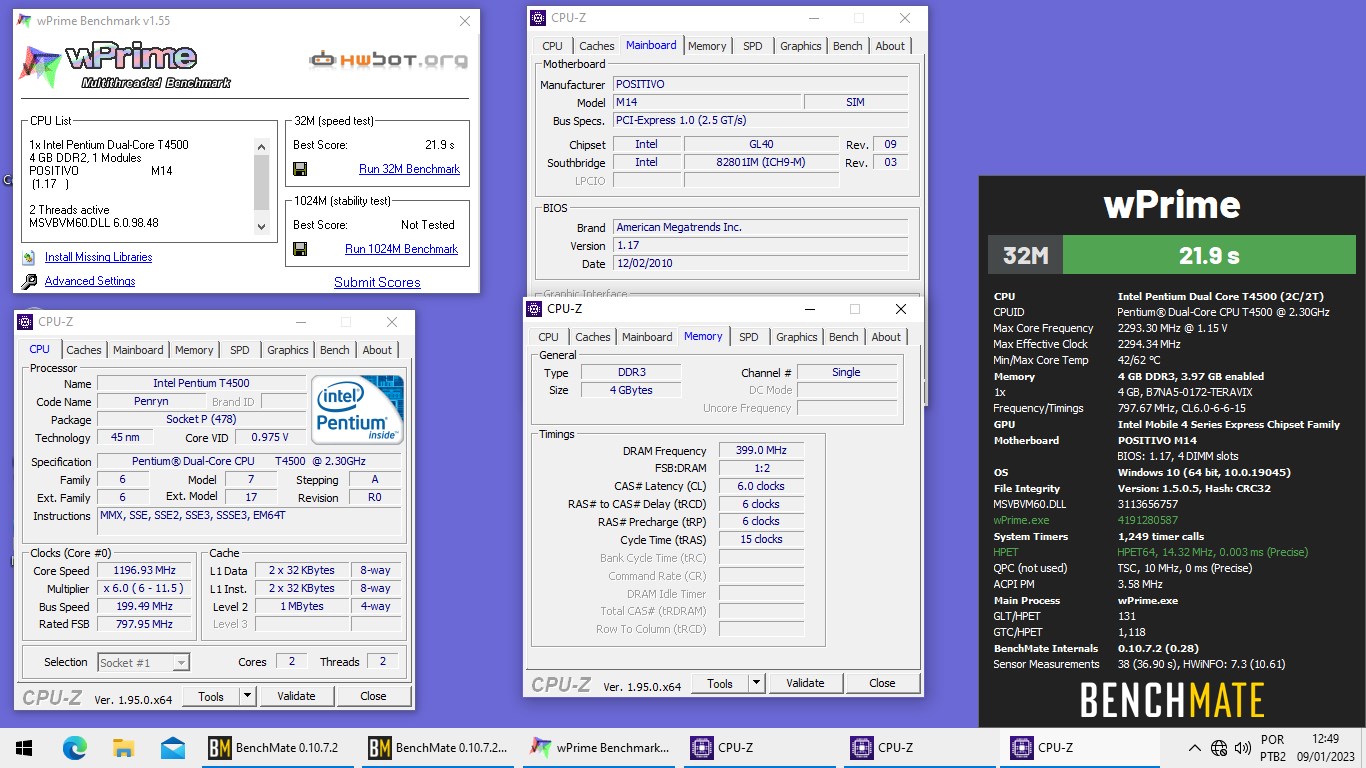Click the BIOS Date value 12/02/2010

pos(760,264)
